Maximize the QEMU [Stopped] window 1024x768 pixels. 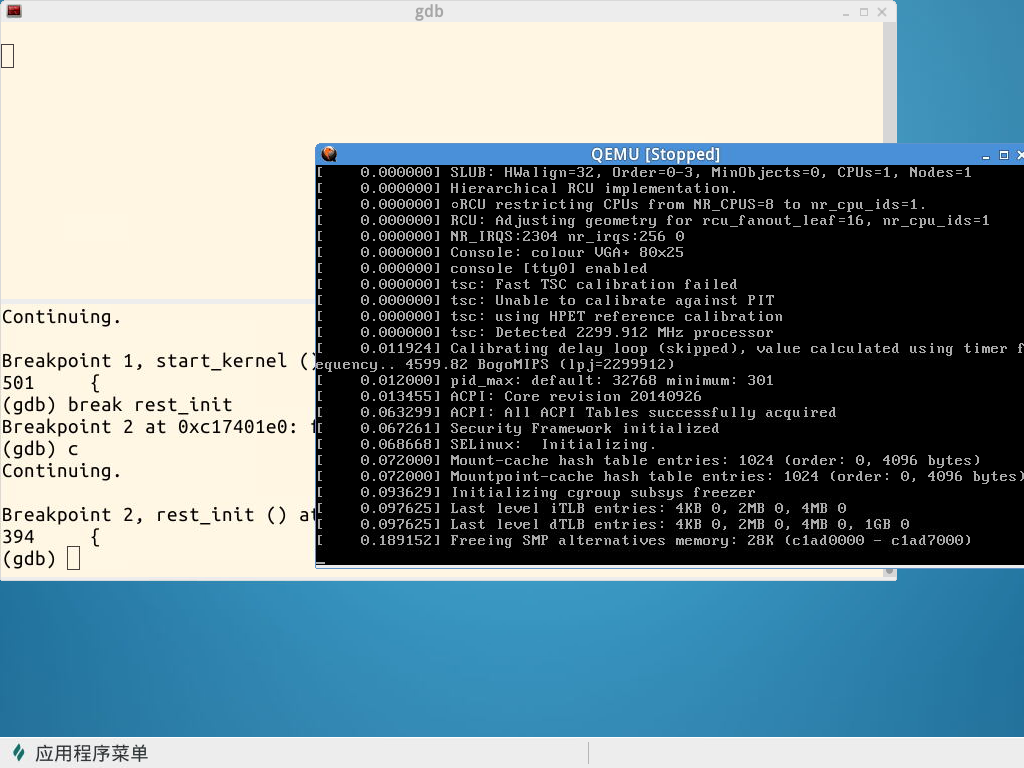tap(1003, 155)
